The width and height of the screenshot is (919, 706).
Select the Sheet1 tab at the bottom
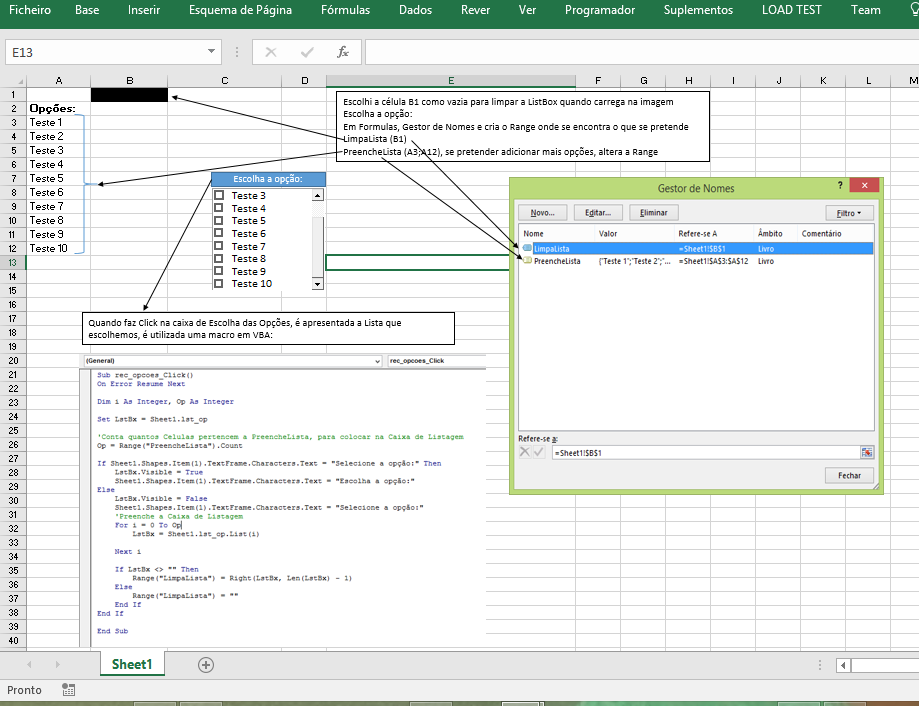click(x=131, y=663)
